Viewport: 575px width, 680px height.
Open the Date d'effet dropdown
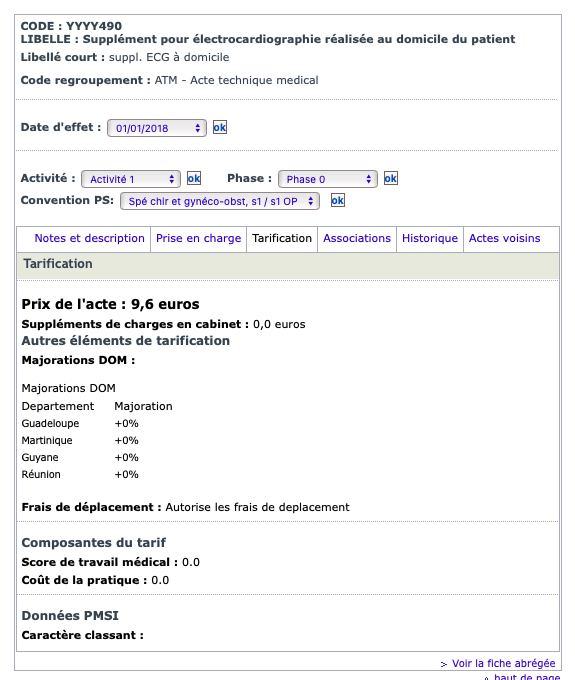[x=157, y=128]
